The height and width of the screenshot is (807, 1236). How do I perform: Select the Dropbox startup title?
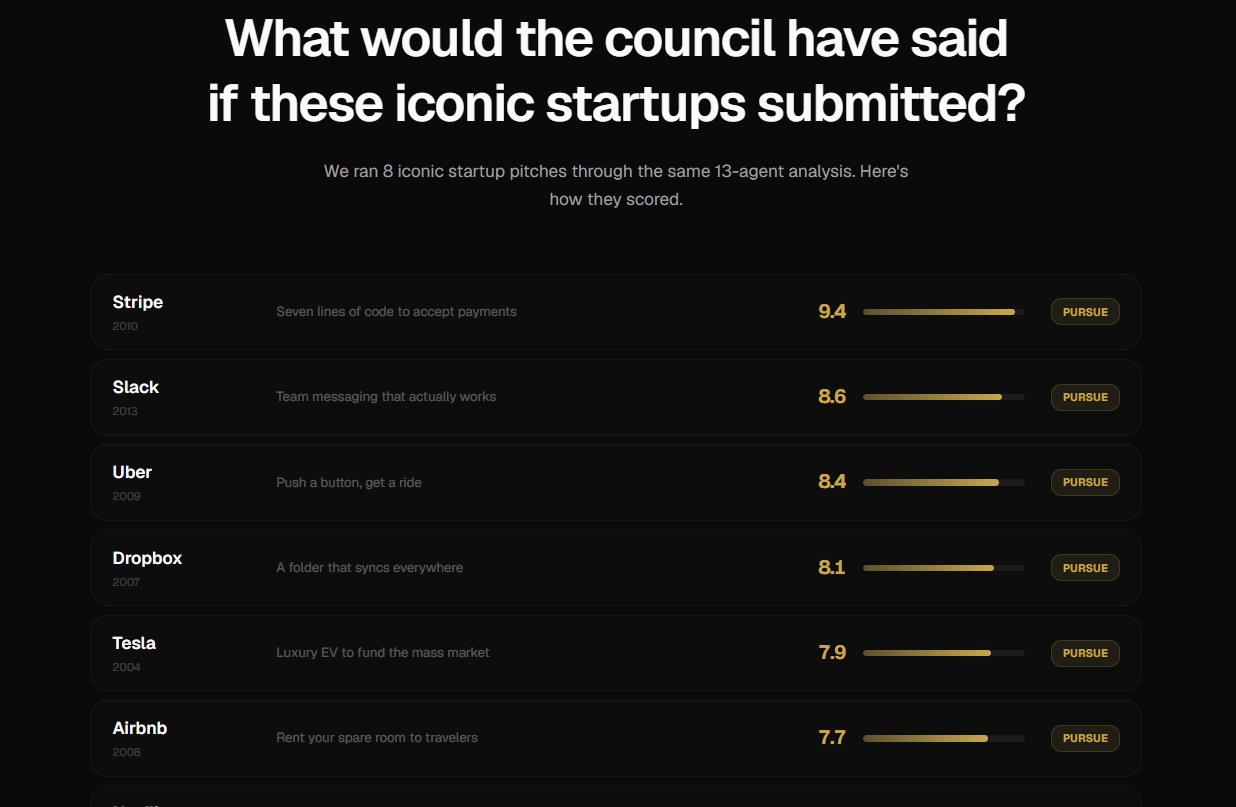pyautogui.click(x=147, y=558)
